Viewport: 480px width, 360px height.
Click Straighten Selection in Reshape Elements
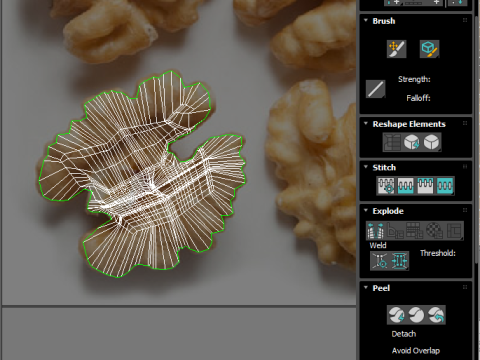pyautogui.click(x=392, y=142)
